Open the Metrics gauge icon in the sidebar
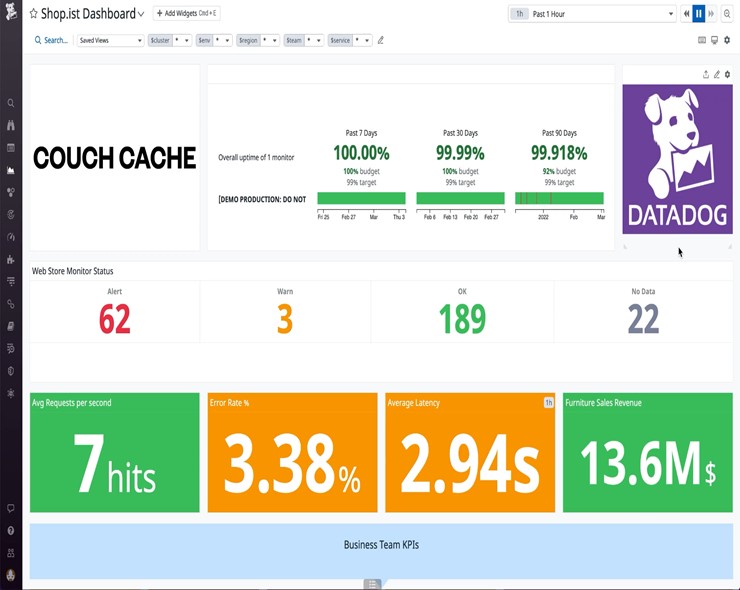Image resolution: width=740 pixels, height=590 pixels. tap(11, 237)
